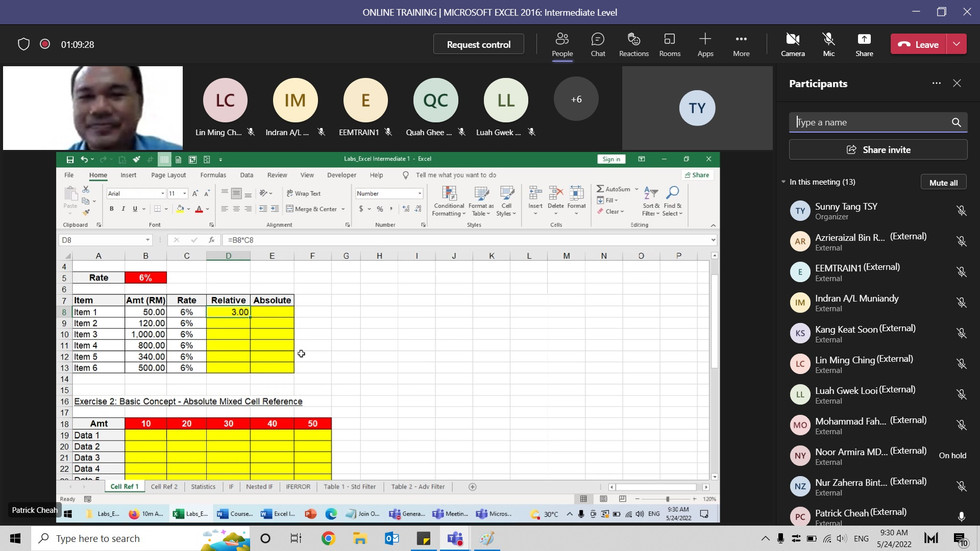Open the dropdown arrow beside Leave
Screen dimensions: 980x551
957,44
